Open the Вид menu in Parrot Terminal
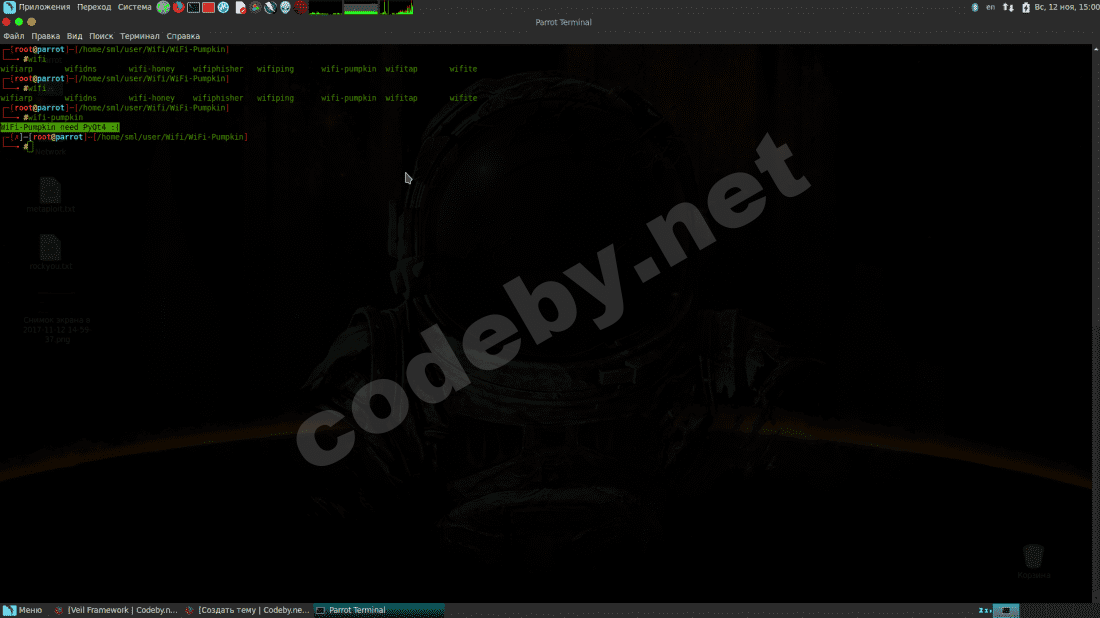Image resolution: width=1100 pixels, height=618 pixels. tap(74, 36)
